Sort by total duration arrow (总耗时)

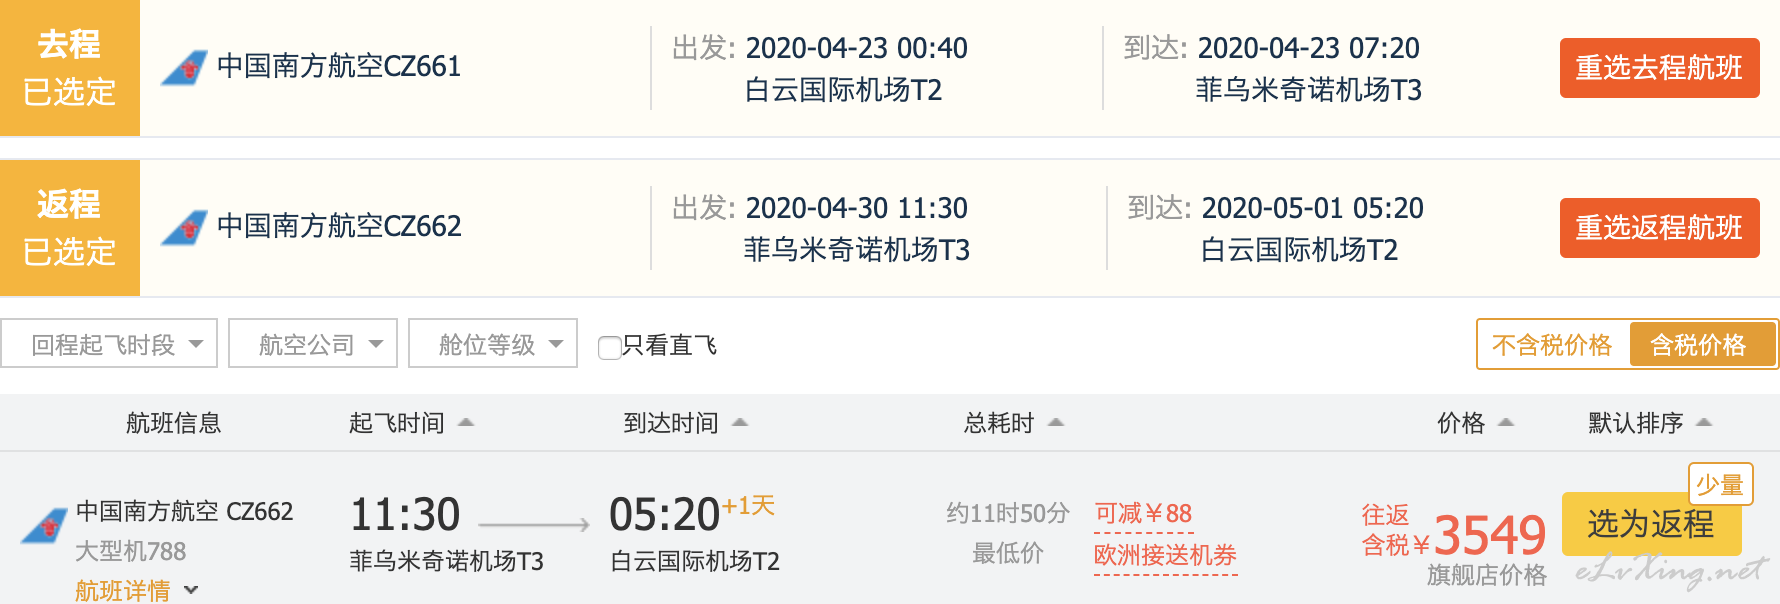[x=1056, y=423]
